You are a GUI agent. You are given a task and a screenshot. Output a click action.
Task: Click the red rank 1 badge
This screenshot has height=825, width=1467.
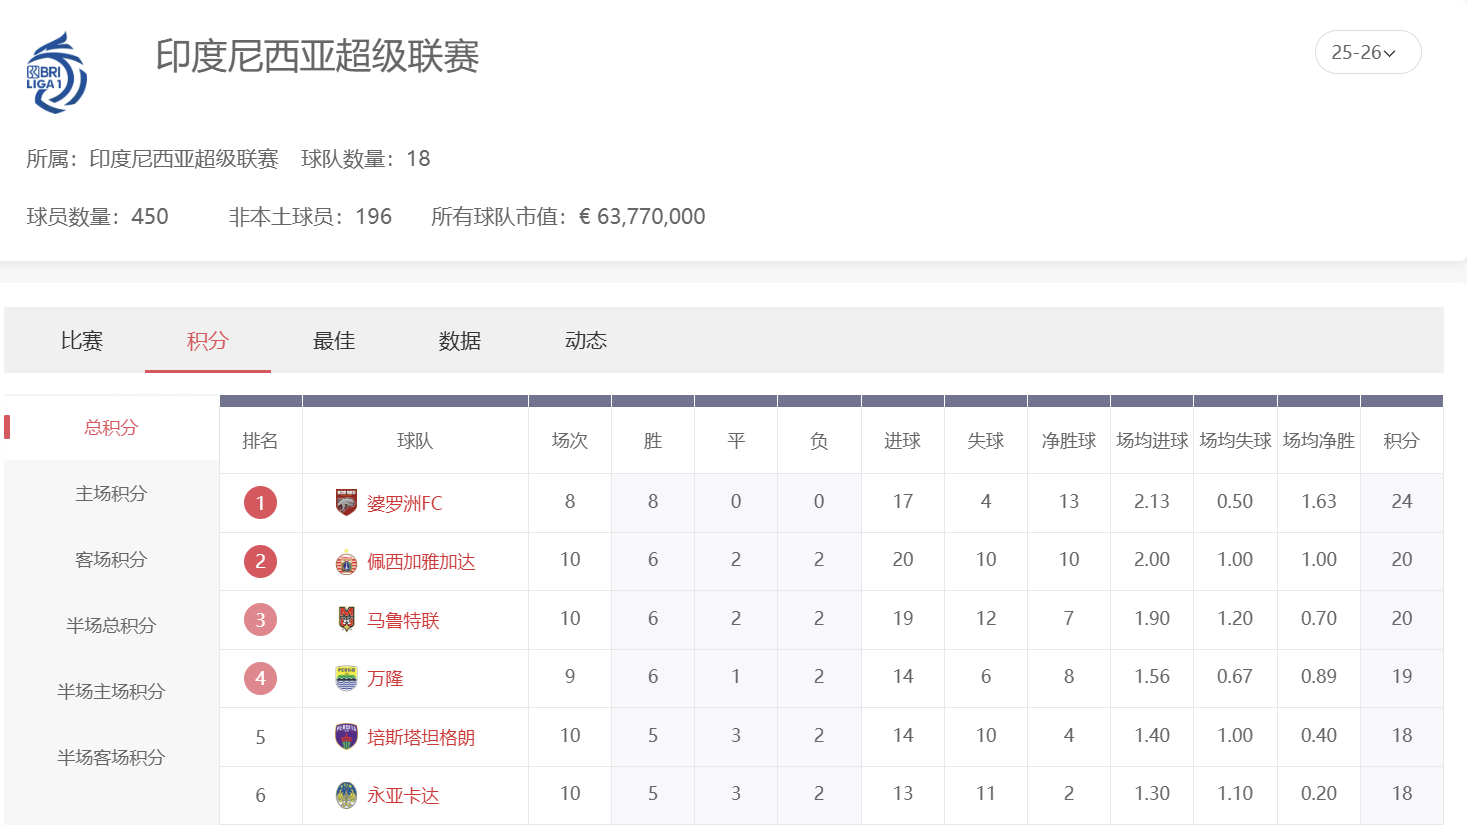pos(260,503)
